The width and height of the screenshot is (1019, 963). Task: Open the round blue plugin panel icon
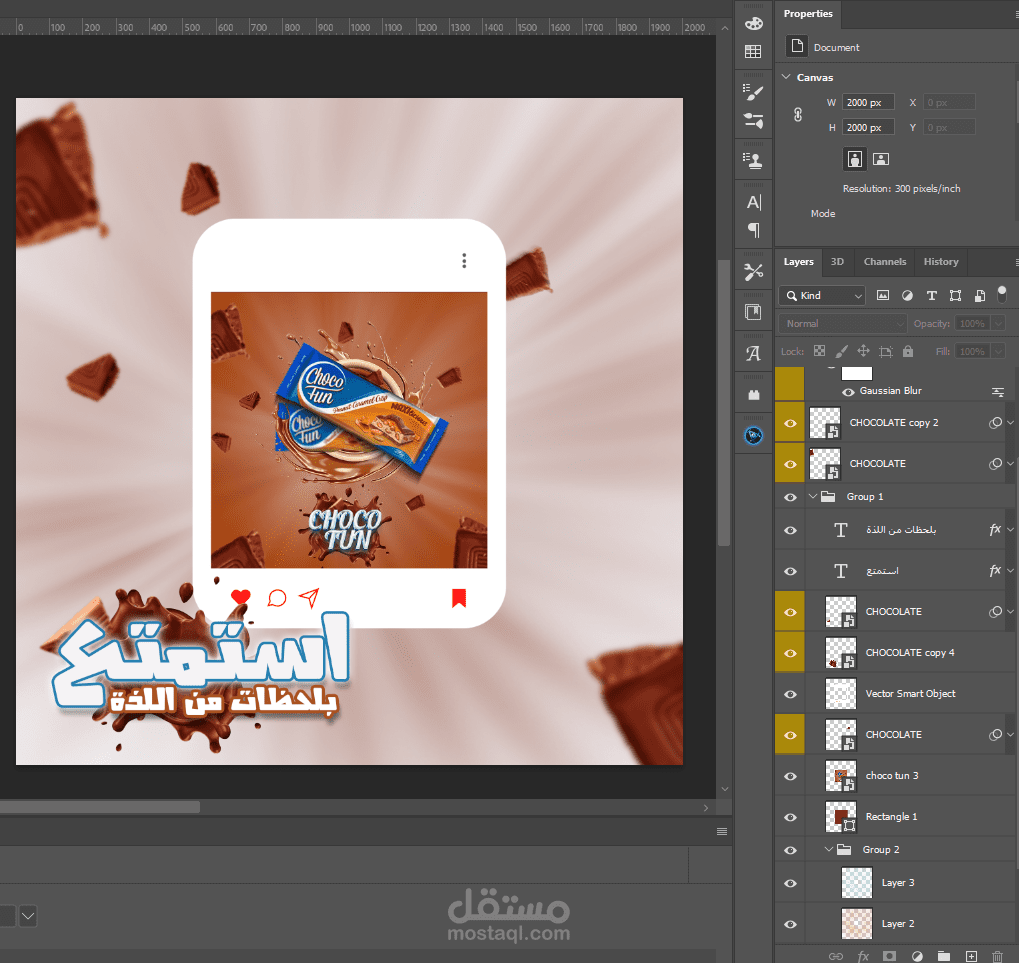(x=753, y=435)
